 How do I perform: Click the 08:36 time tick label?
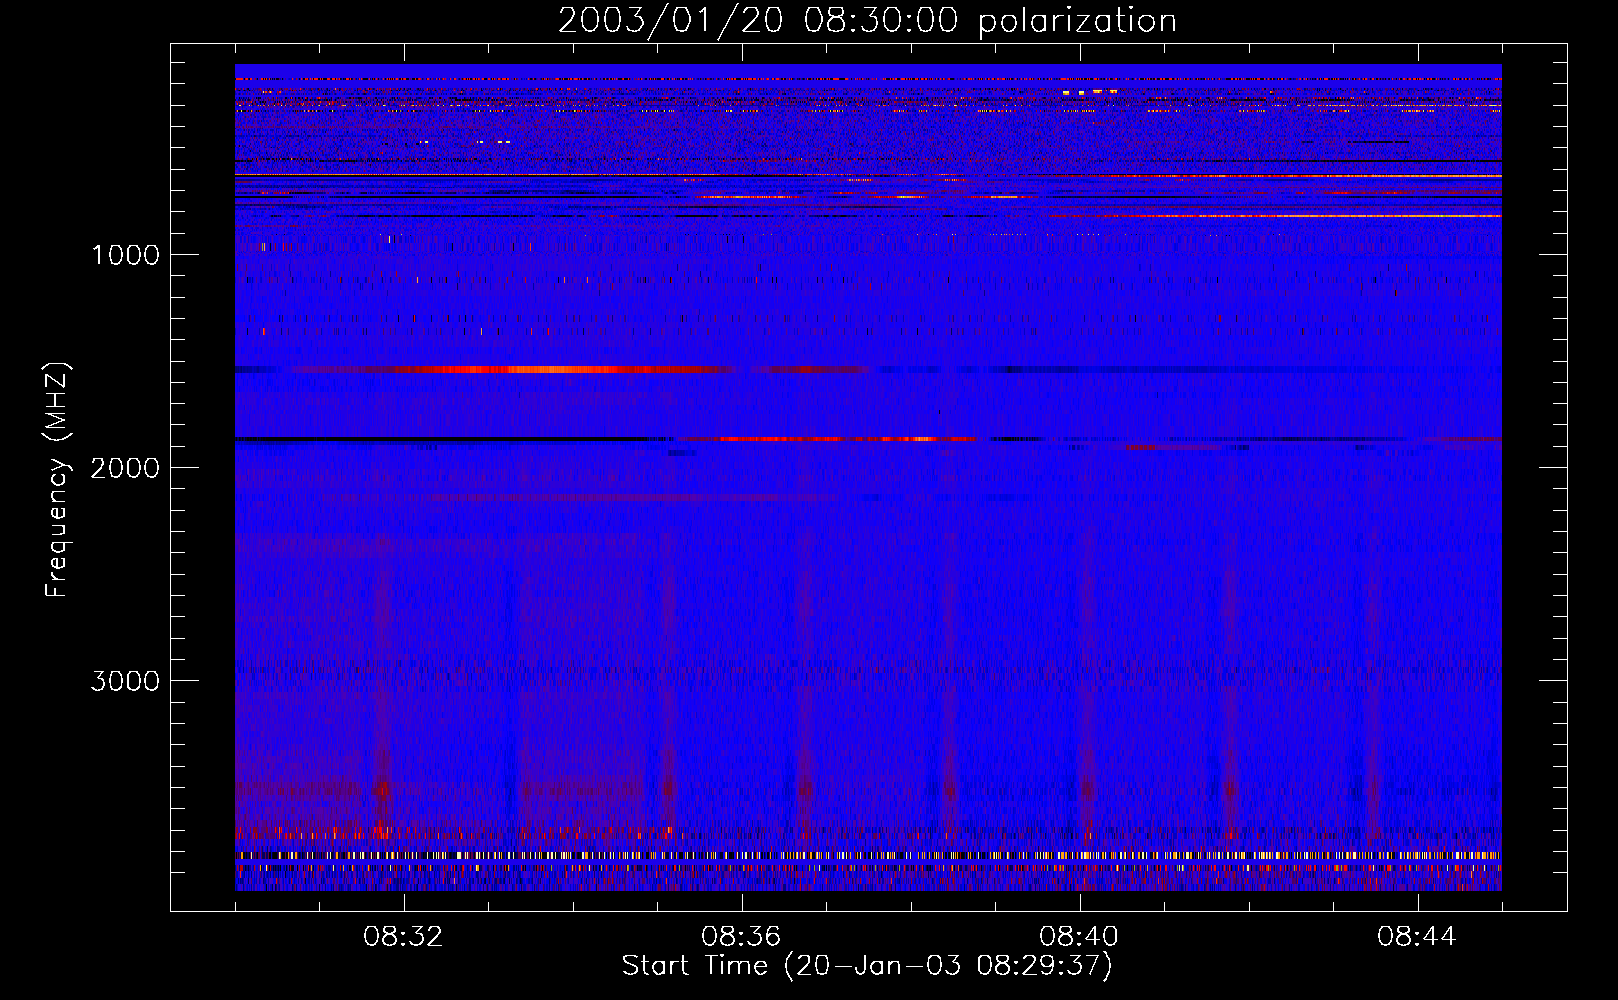pos(741,937)
